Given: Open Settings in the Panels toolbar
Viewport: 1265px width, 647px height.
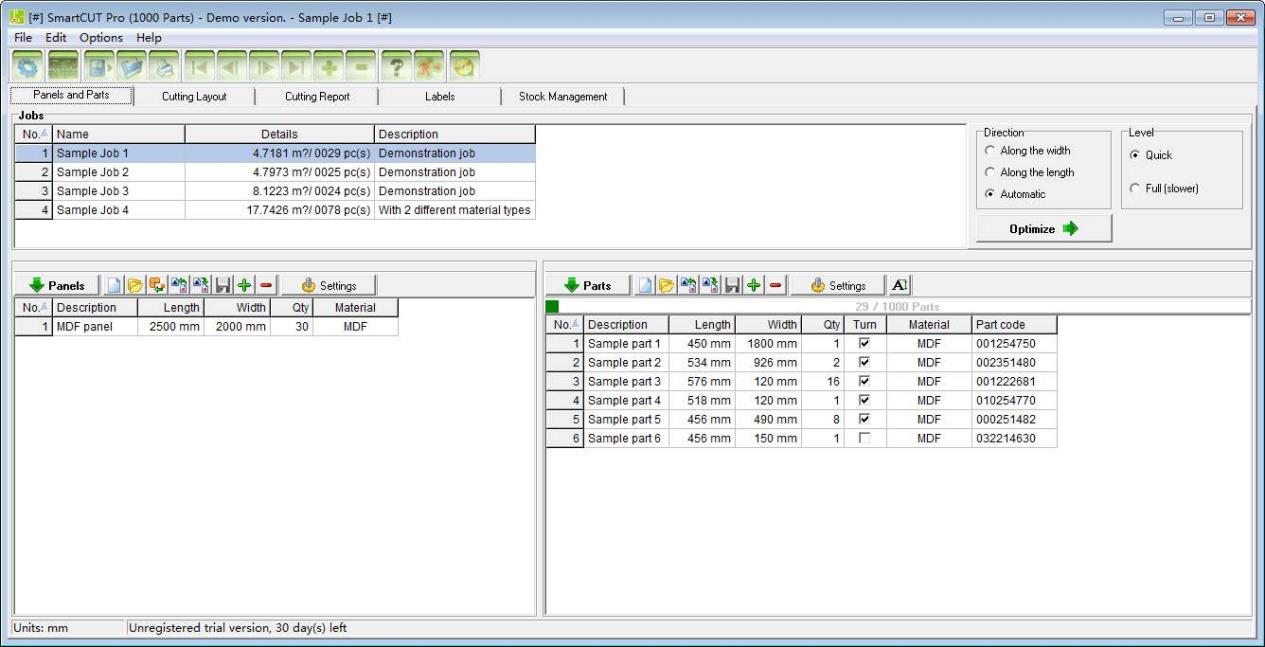Looking at the screenshot, I should coord(329,286).
